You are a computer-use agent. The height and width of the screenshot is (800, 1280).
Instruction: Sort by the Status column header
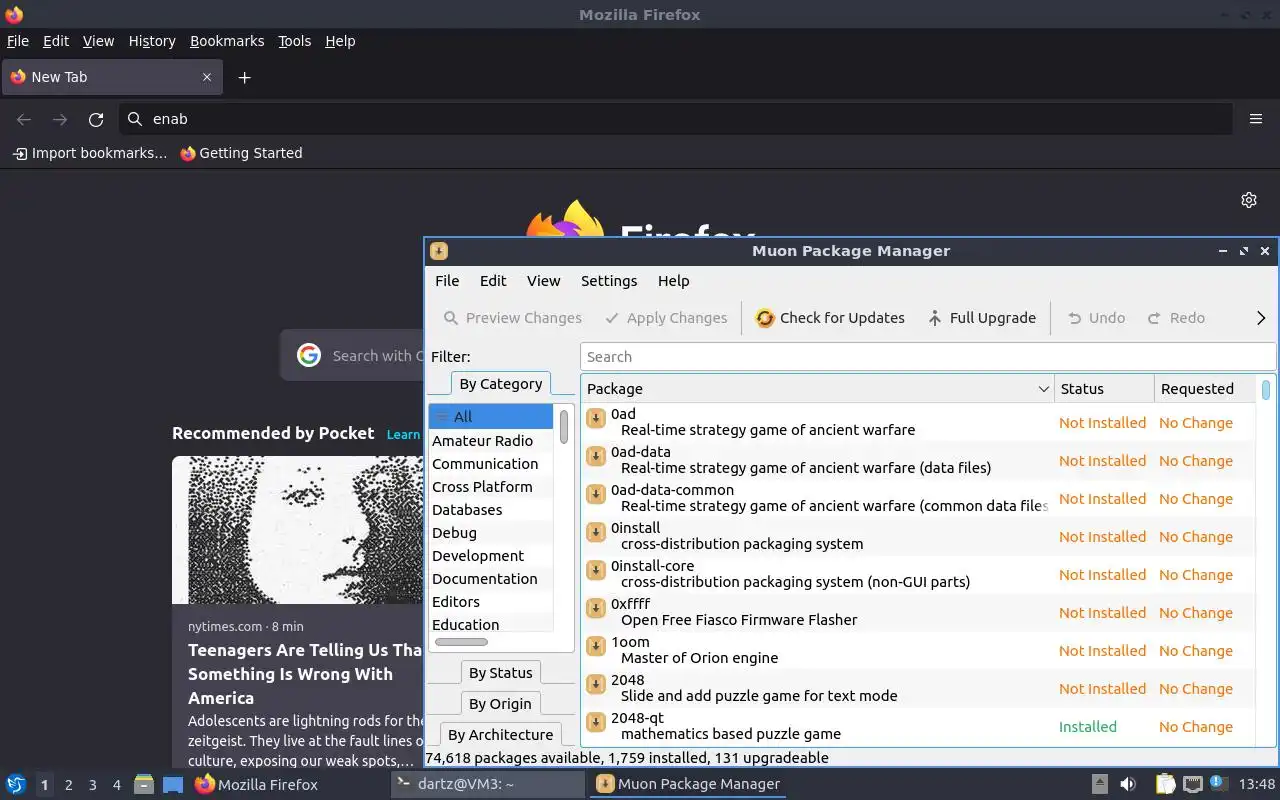click(1104, 389)
